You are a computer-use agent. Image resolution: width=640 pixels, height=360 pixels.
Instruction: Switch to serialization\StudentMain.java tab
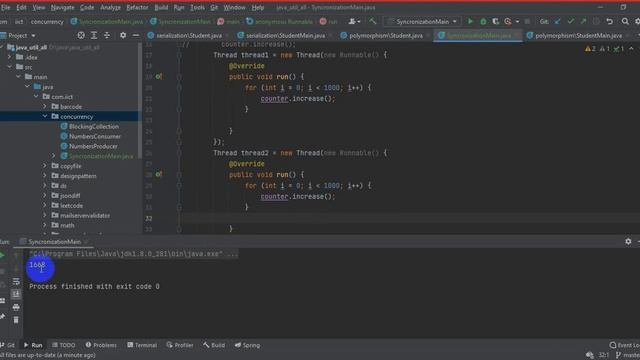(284, 36)
